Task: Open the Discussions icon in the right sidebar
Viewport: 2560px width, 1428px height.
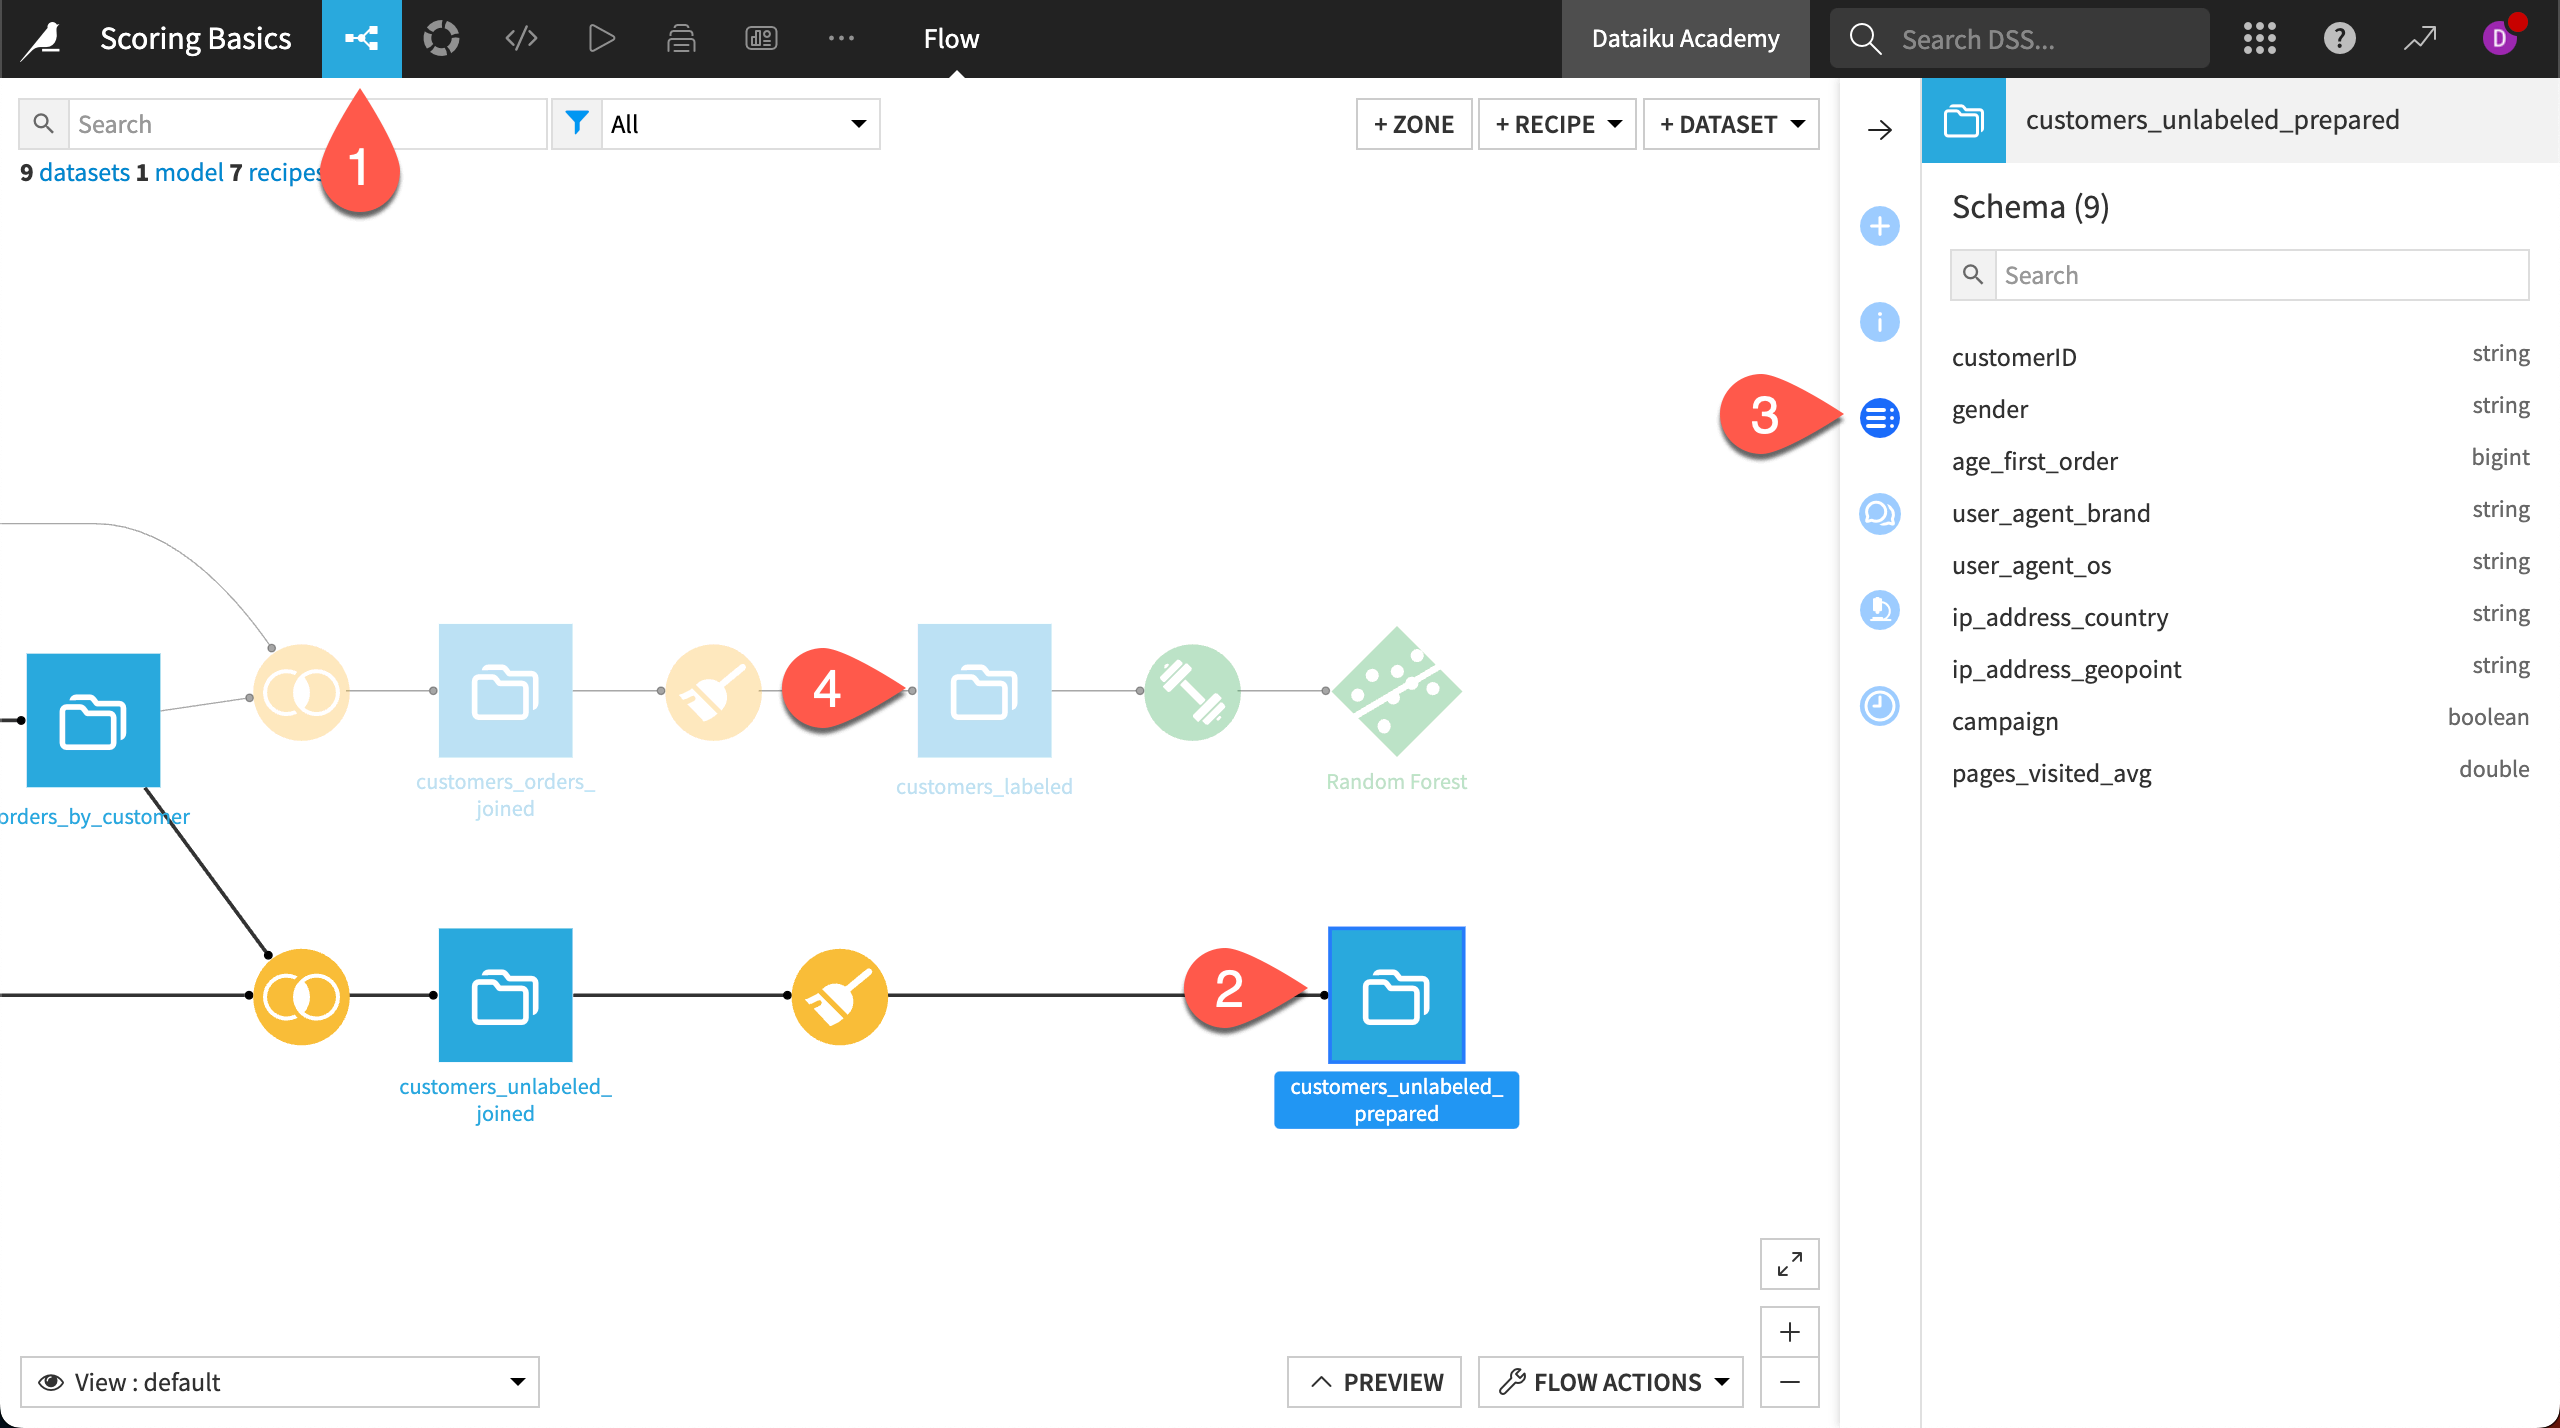Action: [1879, 513]
